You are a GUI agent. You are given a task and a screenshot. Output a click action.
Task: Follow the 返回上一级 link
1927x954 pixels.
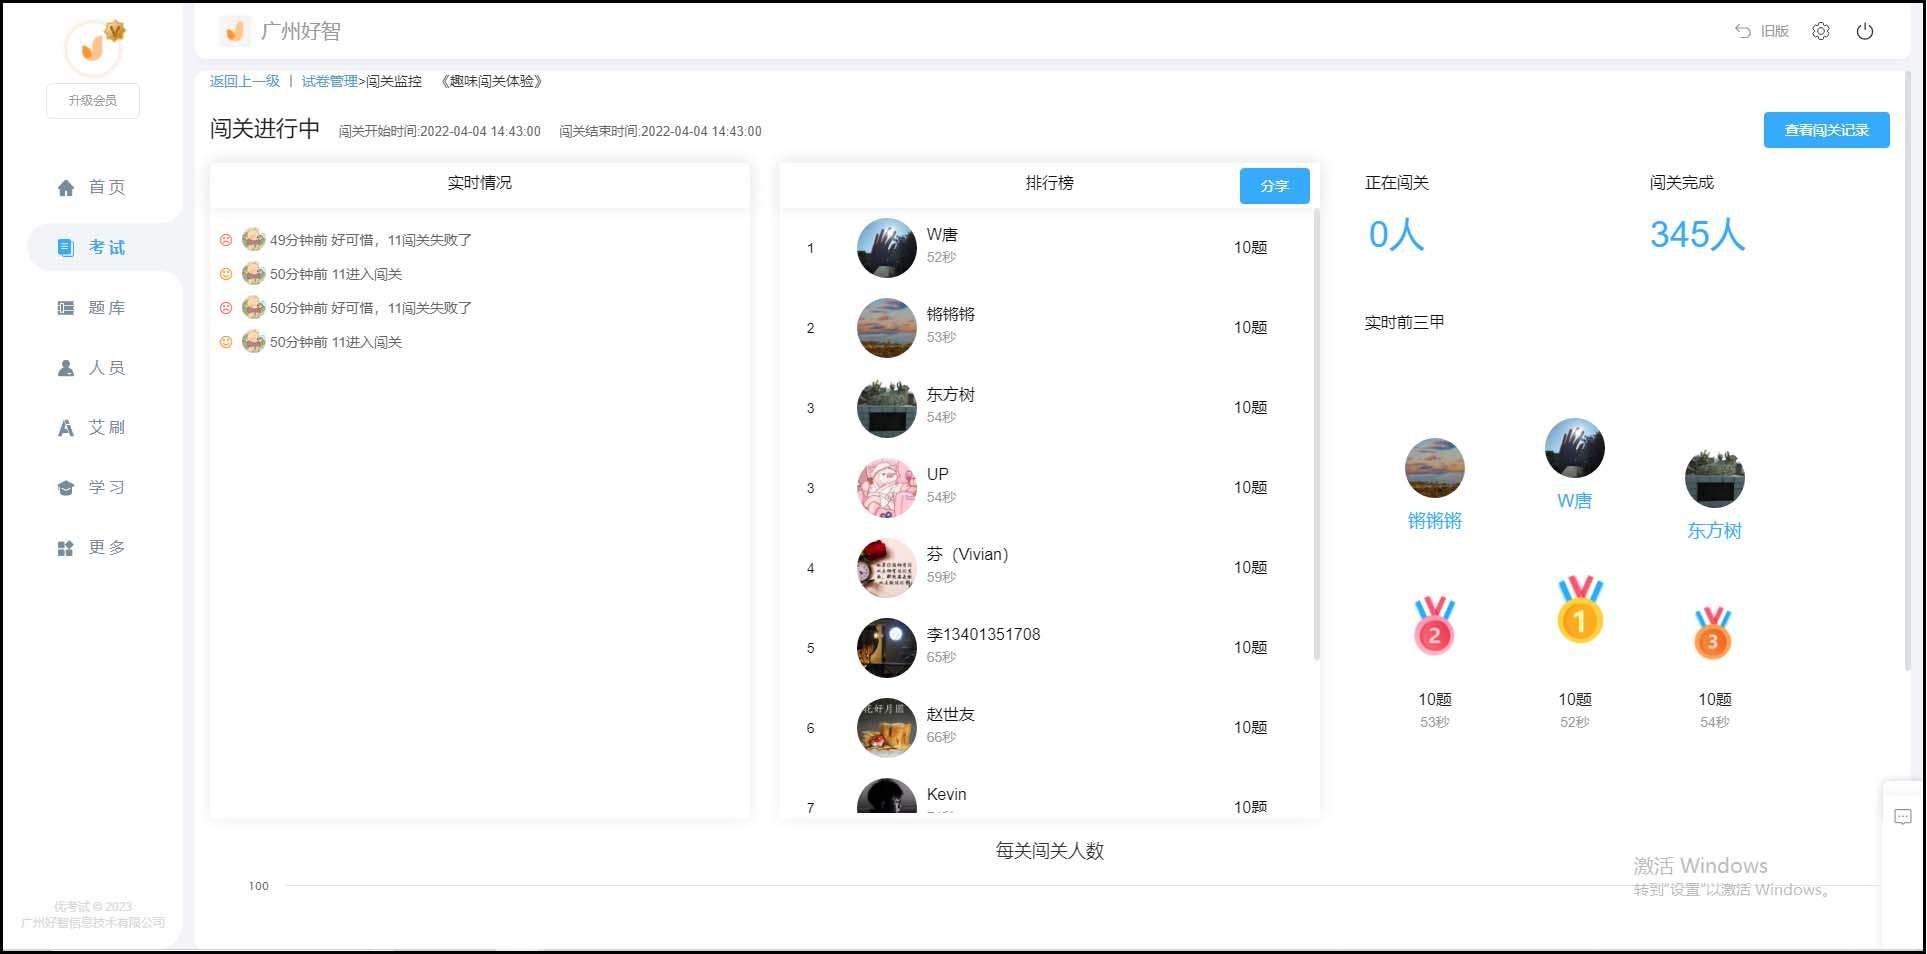pyautogui.click(x=244, y=81)
